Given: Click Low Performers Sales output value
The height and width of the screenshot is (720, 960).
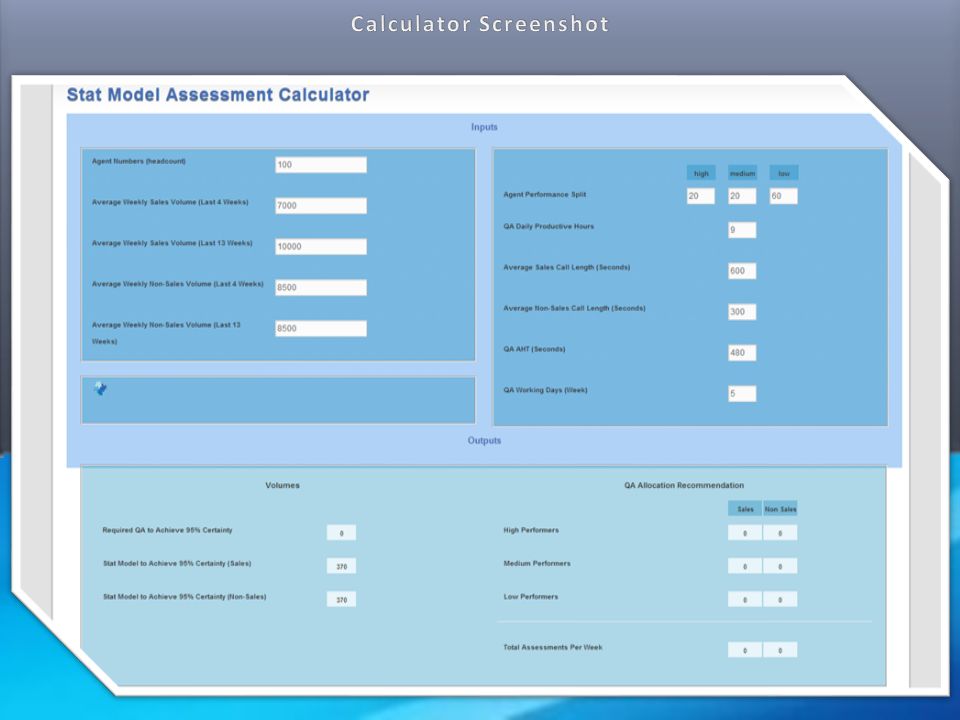Looking at the screenshot, I should [x=745, y=599].
